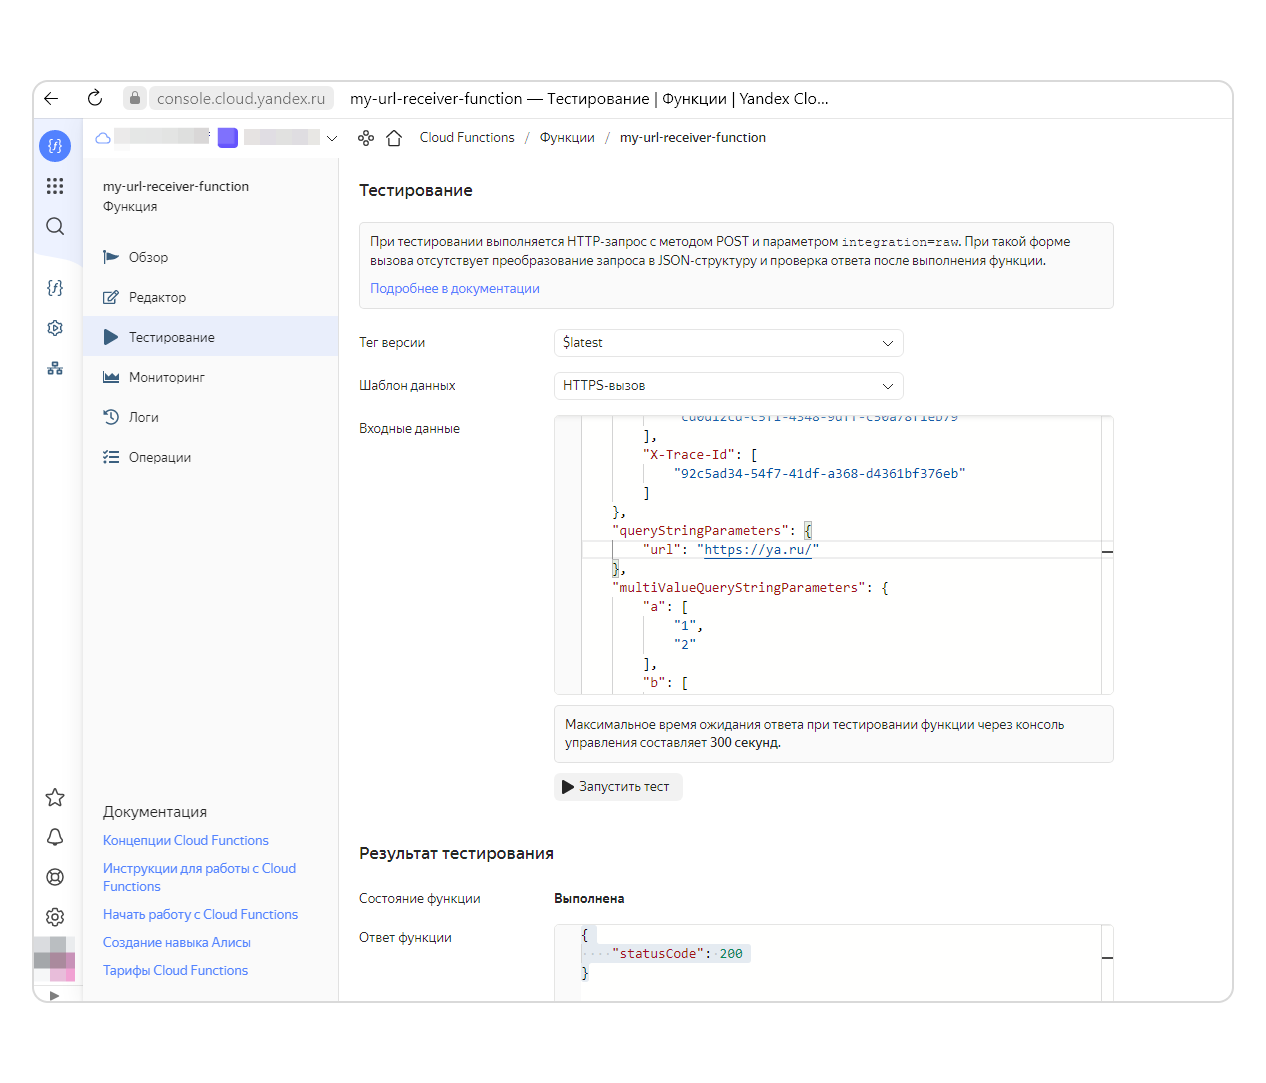Image resolution: width=1266 pixels, height=1083 pixels.
Task: Click the my-url-receiver-function breadcrumb
Action: point(693,138)
